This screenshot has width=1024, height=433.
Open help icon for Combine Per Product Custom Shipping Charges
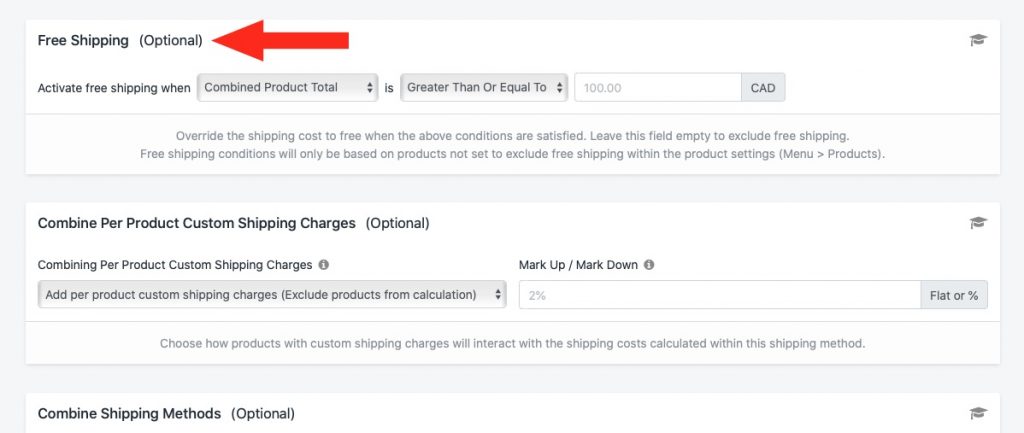click(x=978, y=223)
